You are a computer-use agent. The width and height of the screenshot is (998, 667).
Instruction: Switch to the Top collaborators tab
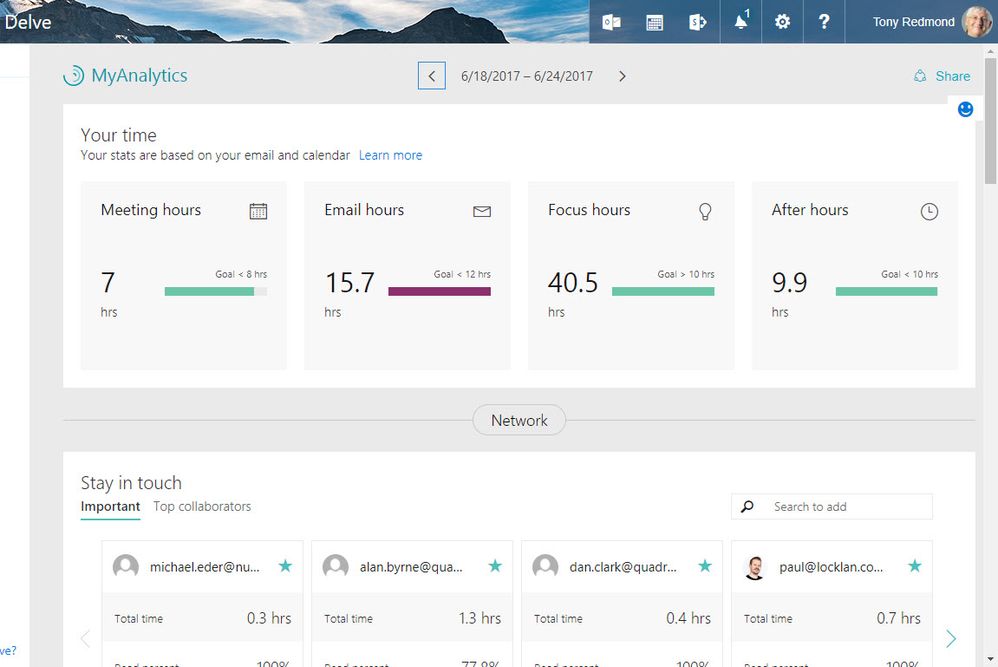pos(202,507)
